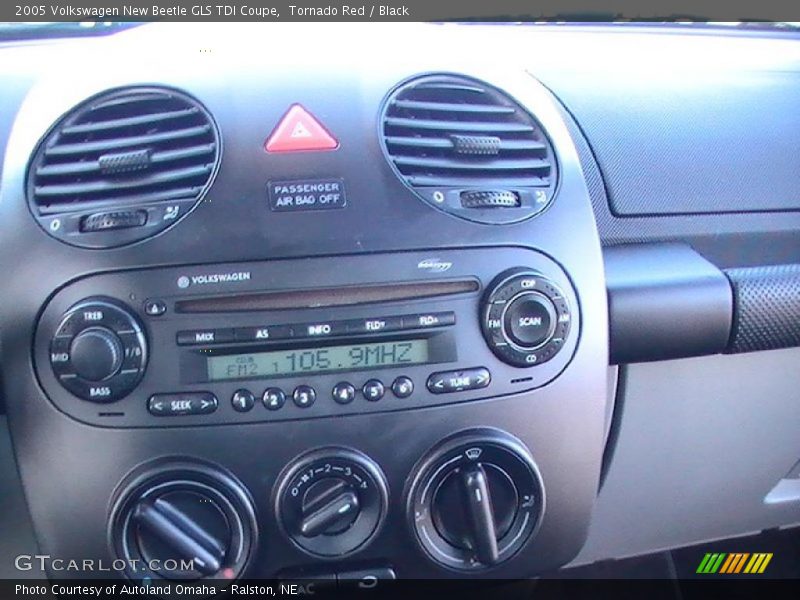
Task: Click the 105.9MHZ frequency display
Action: tap(317, 360)
